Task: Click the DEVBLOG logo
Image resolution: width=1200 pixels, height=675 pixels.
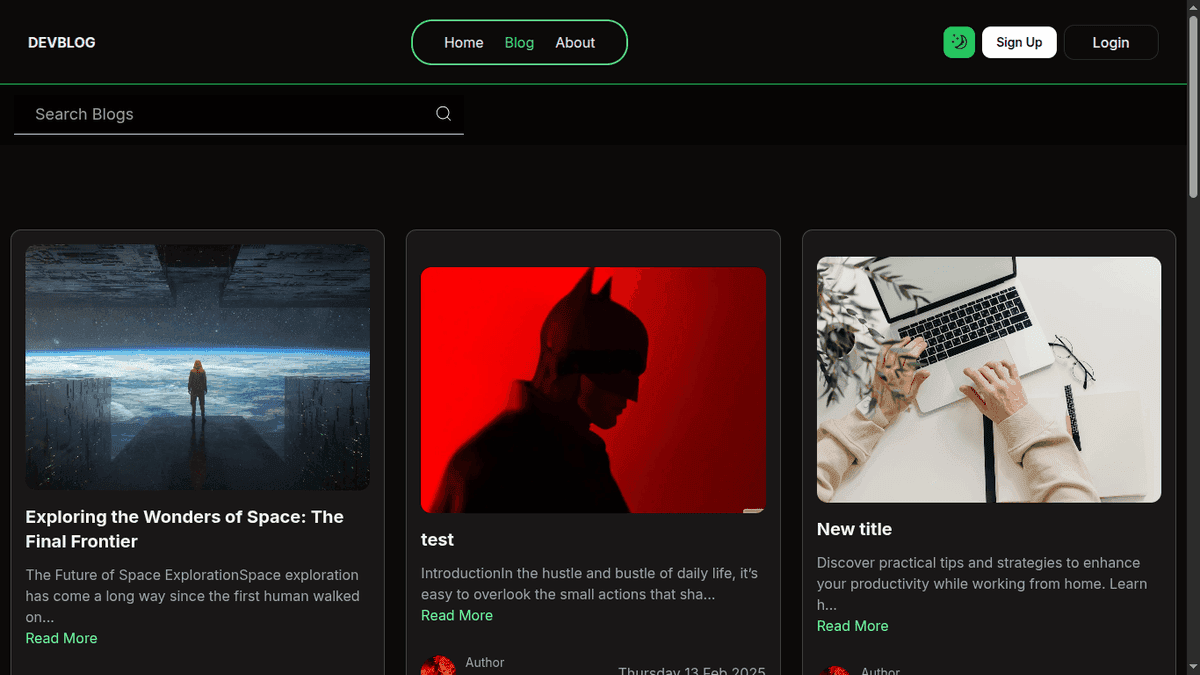Action: click(x=61, y=42)
